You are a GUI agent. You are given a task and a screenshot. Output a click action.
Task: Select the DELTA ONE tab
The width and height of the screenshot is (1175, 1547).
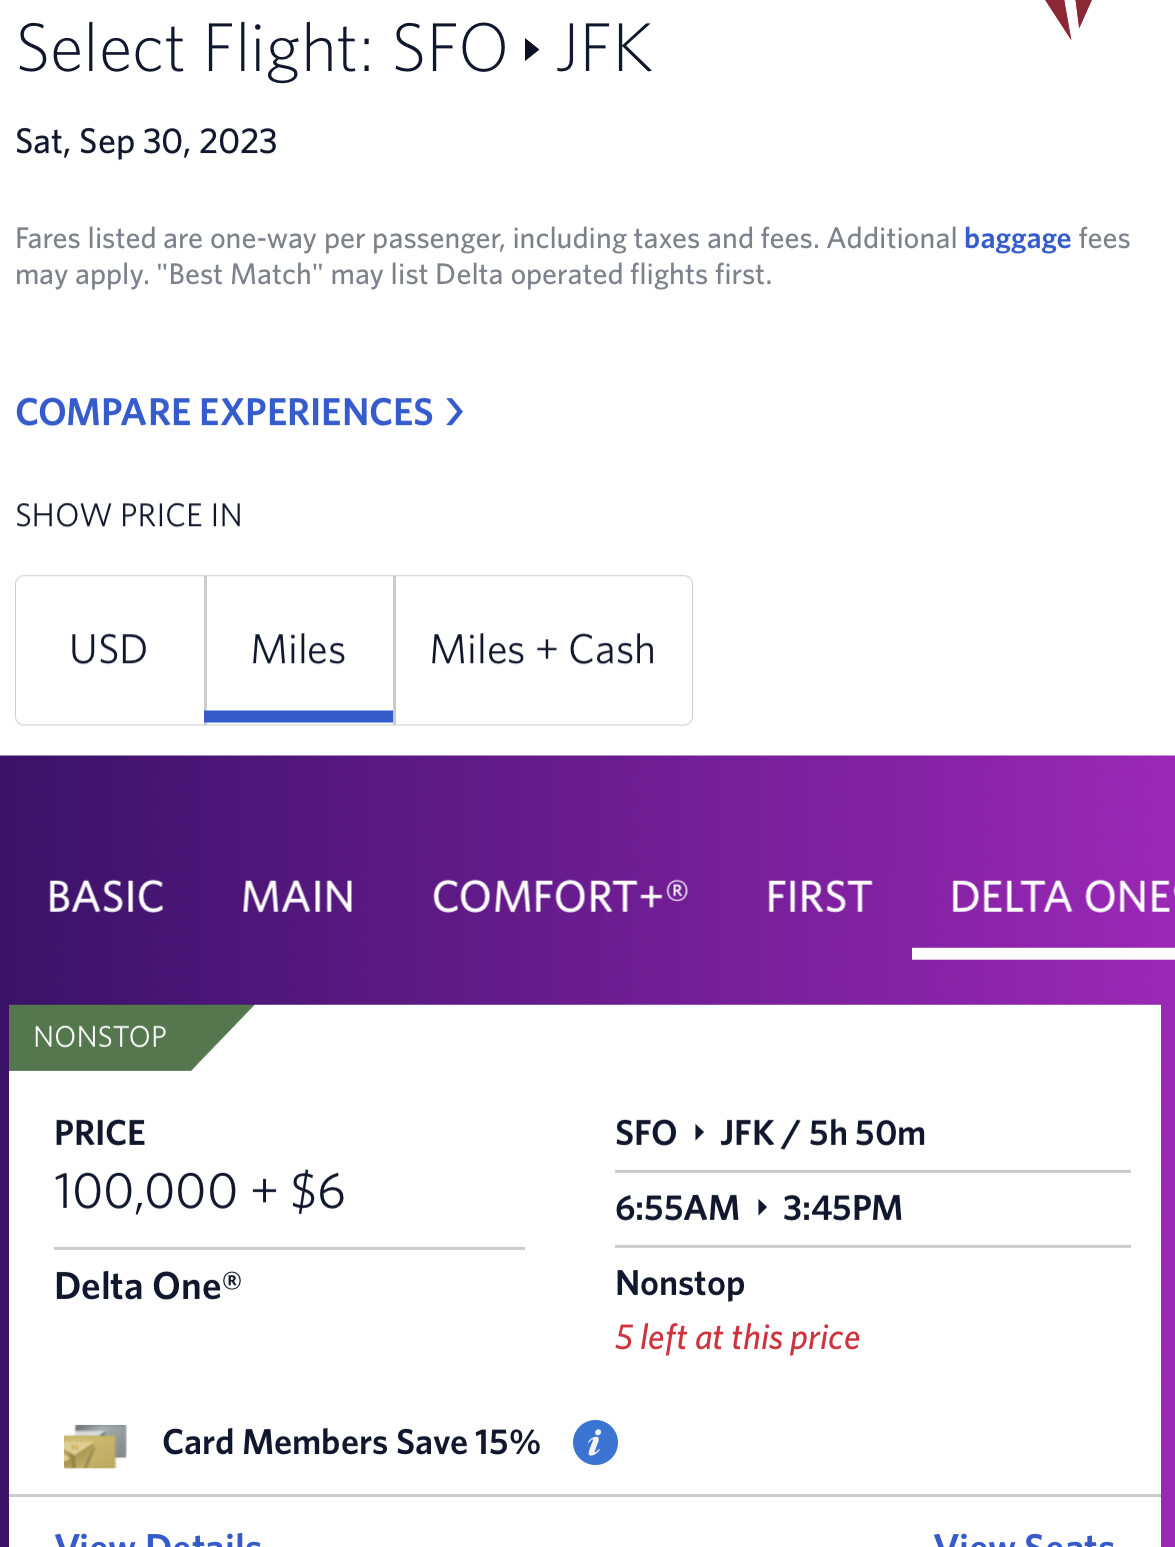tap(1058, 897)
